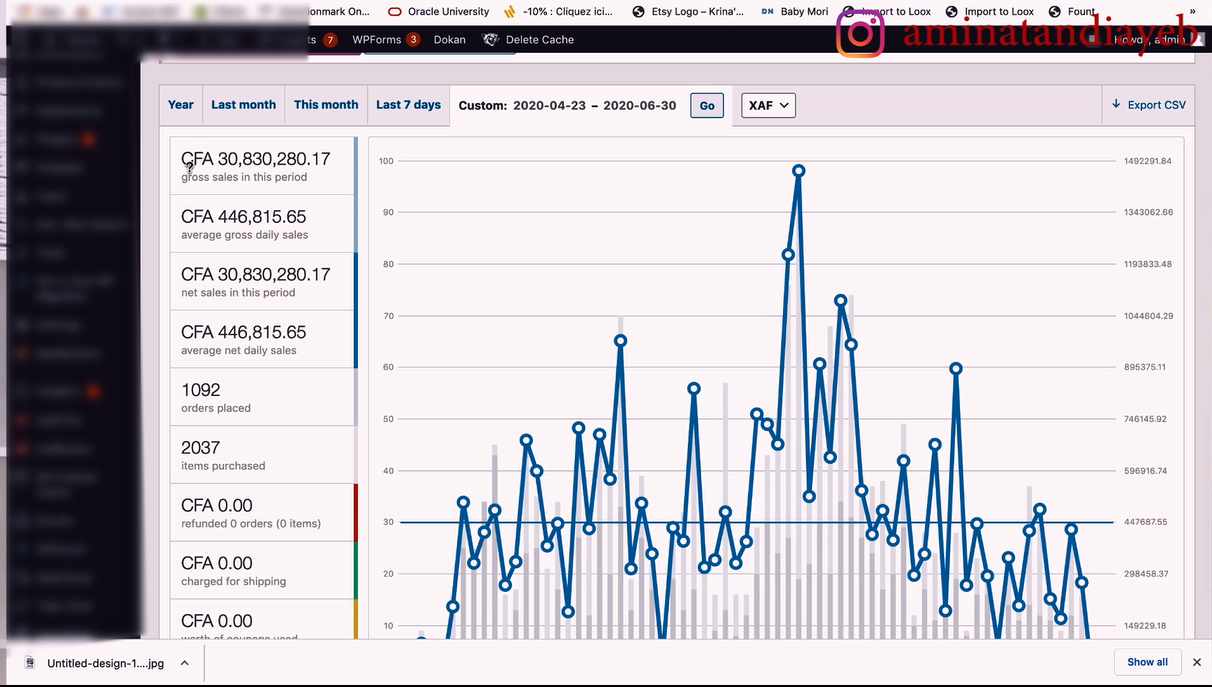The height and width of the screenshot is (687, 1212).
Task: Click the Etsy Logo bookmark globe icon
Action: click(638, 12)
